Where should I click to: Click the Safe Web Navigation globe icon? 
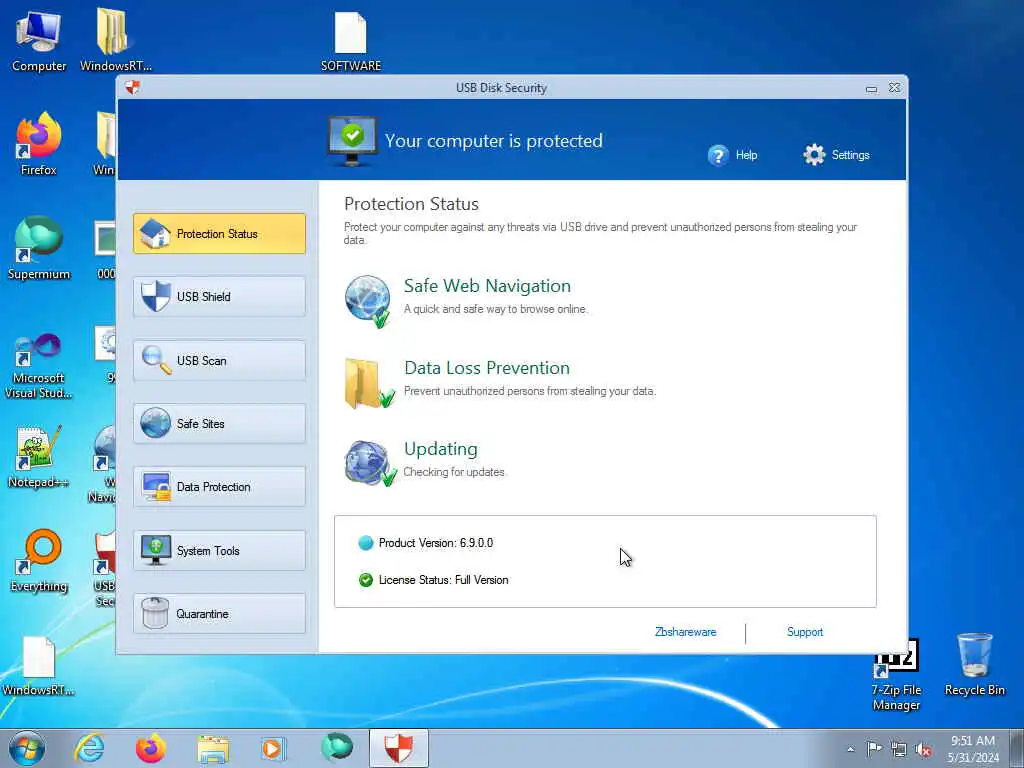pyautogui.click(x=368, y=300)
